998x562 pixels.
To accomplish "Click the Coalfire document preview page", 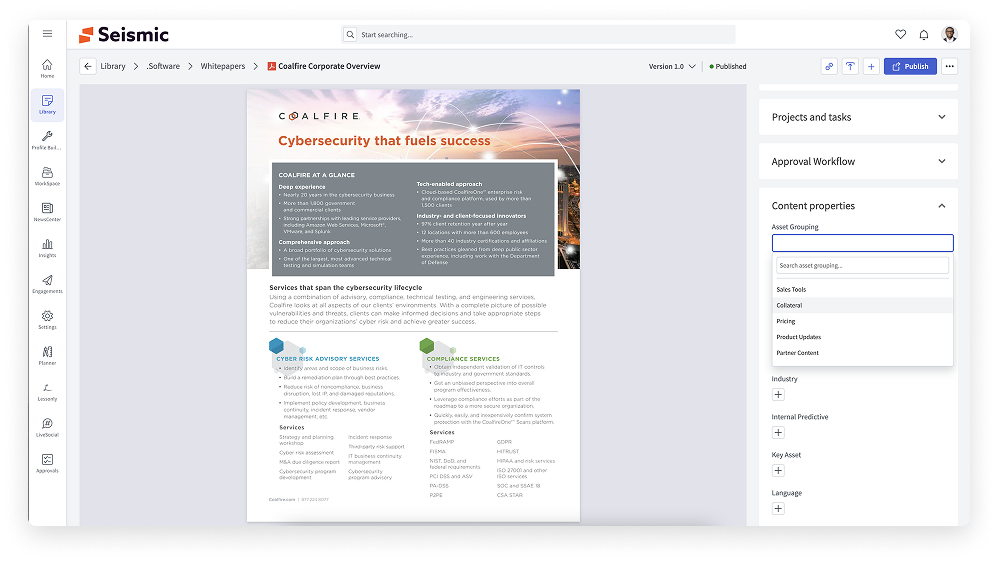I will (413, 306).
